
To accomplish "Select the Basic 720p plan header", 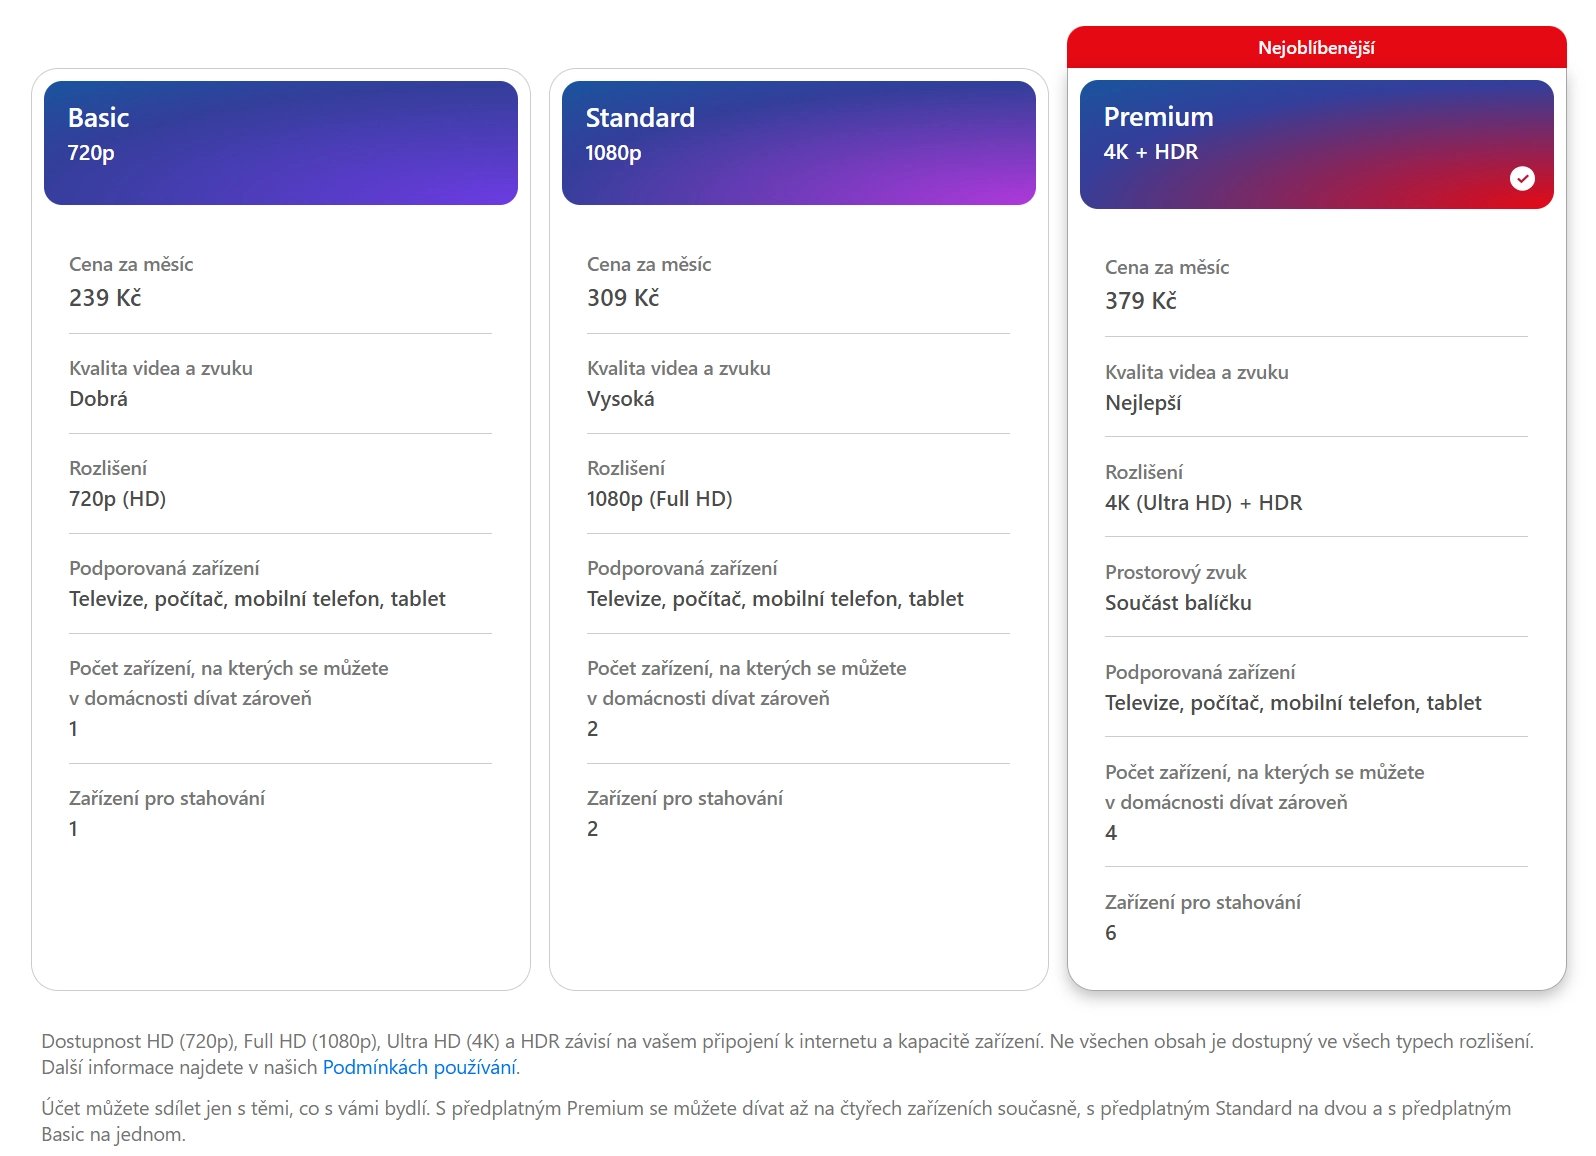I will (x=280, y=143).
